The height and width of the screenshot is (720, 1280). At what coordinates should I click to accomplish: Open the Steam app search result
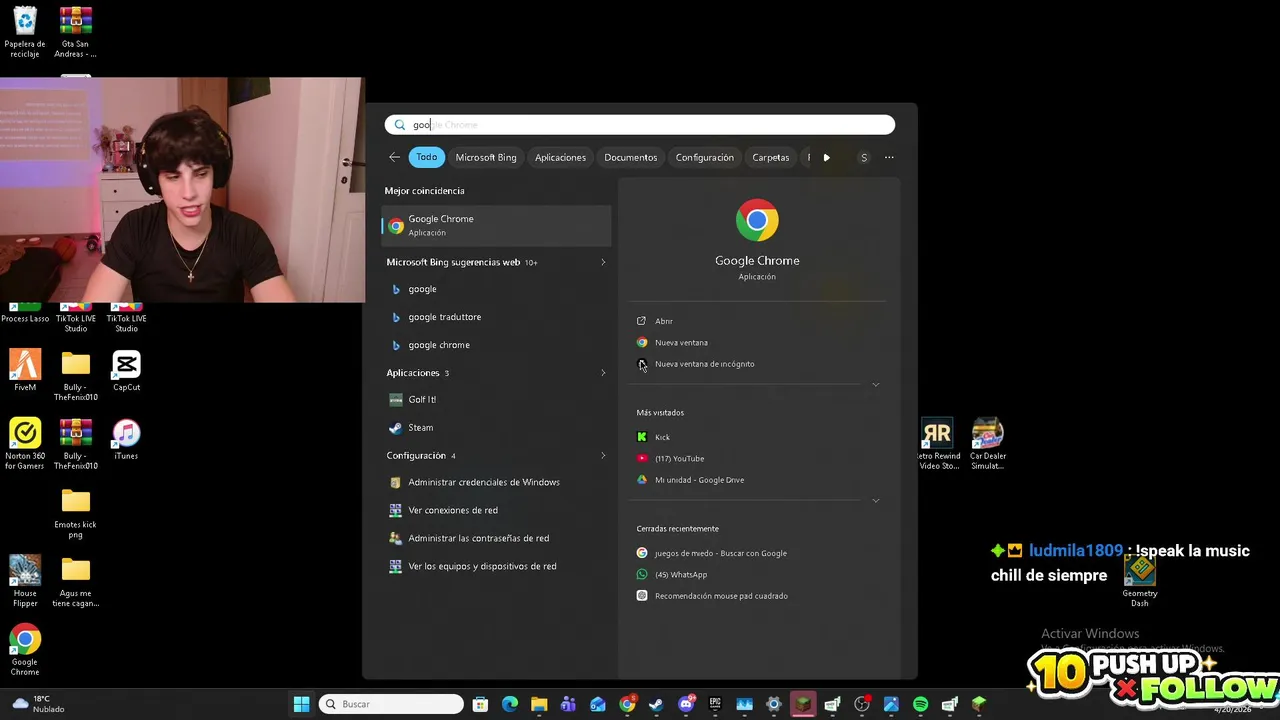tap(497, 427)
